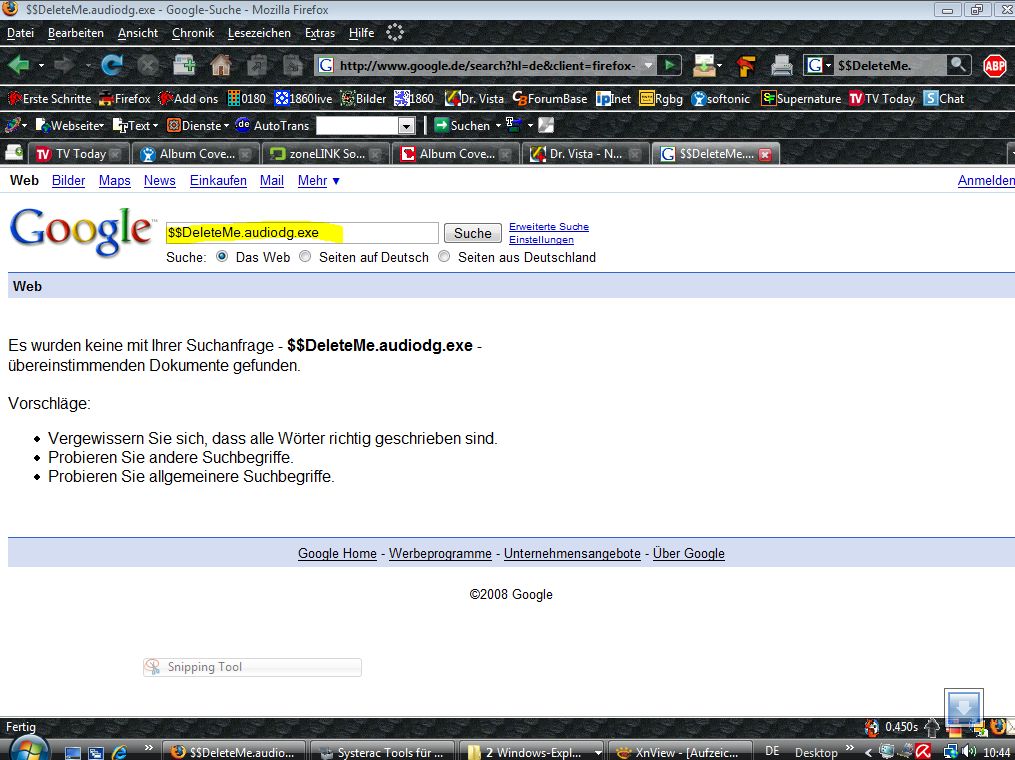Expand the Webseite toolbar dropdown
Image resolution: width=1015 pixels, height=760 pixels.
102,126
